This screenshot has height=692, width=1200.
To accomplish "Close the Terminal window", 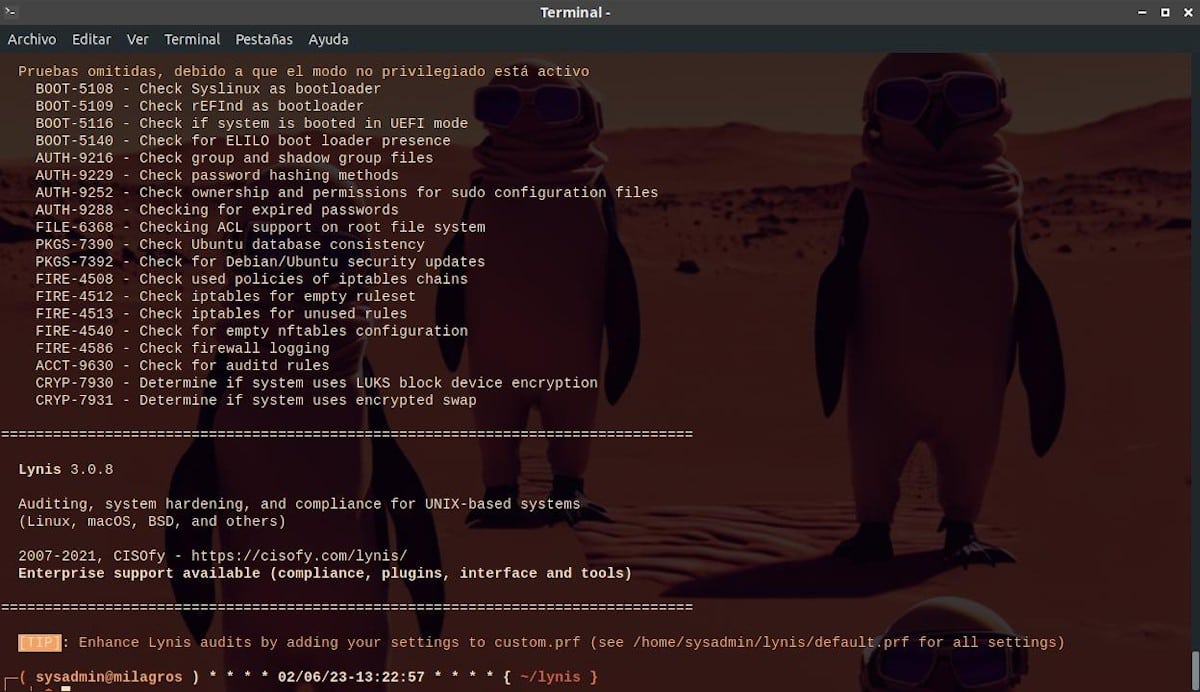I will click(x=1186, y=12).
